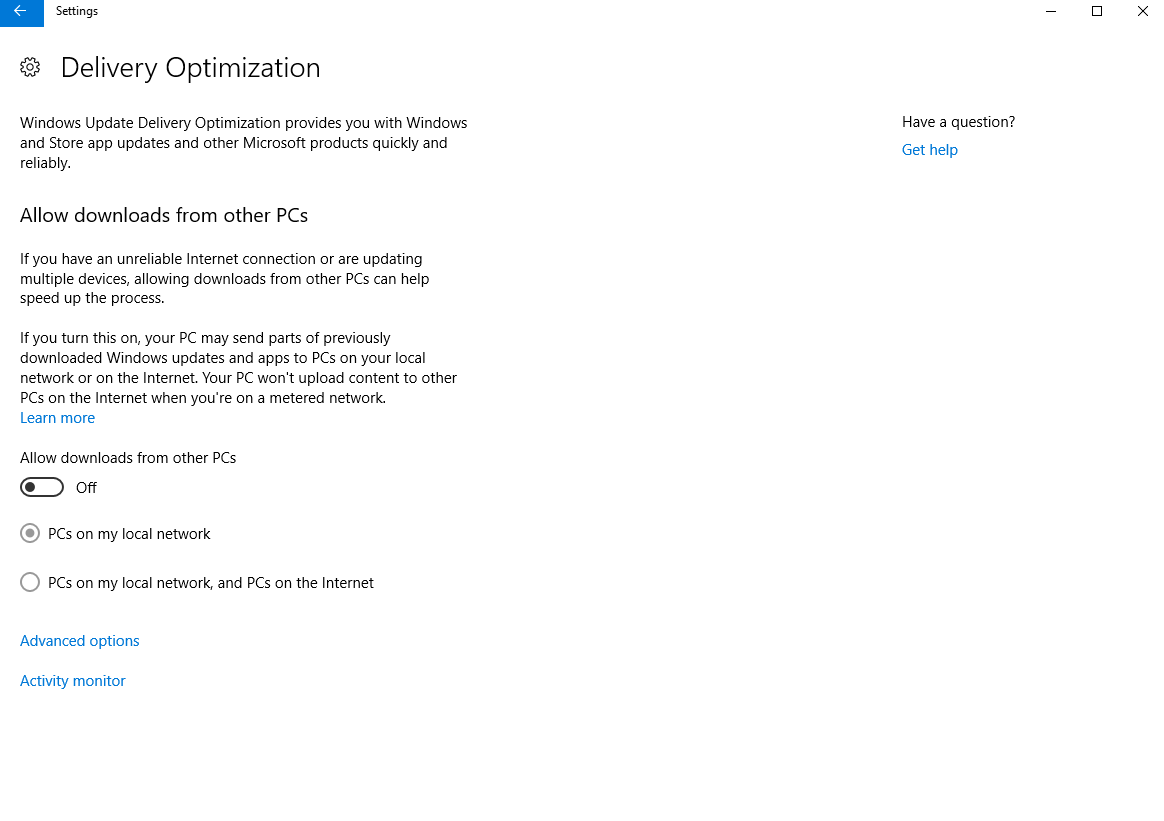Click the Settings title in the title bar

pyautogui.click(x=77, y=12)
